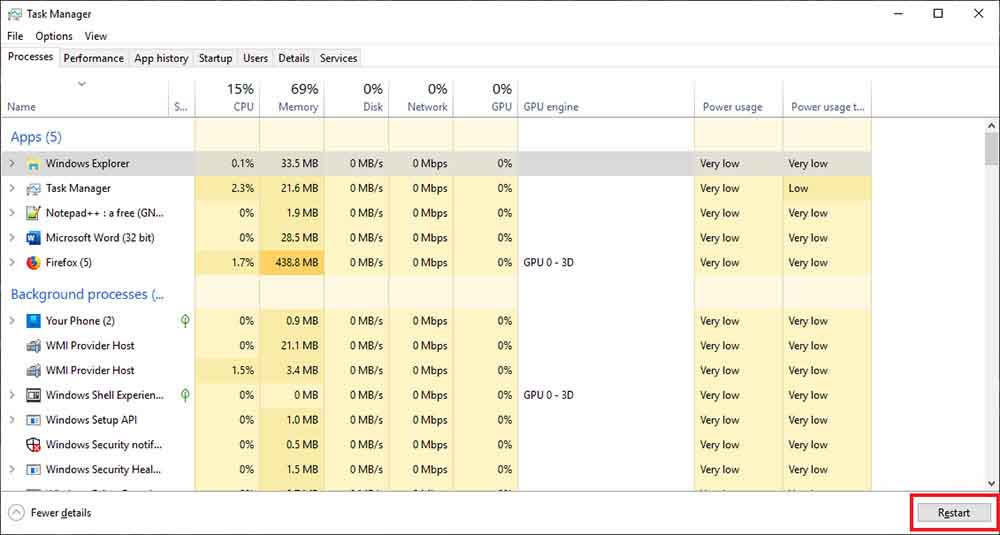This screenshot has height=535, width=1000.
Task: Sort by the Name column header
Action: pyautogui.click(x=85, y=98)
